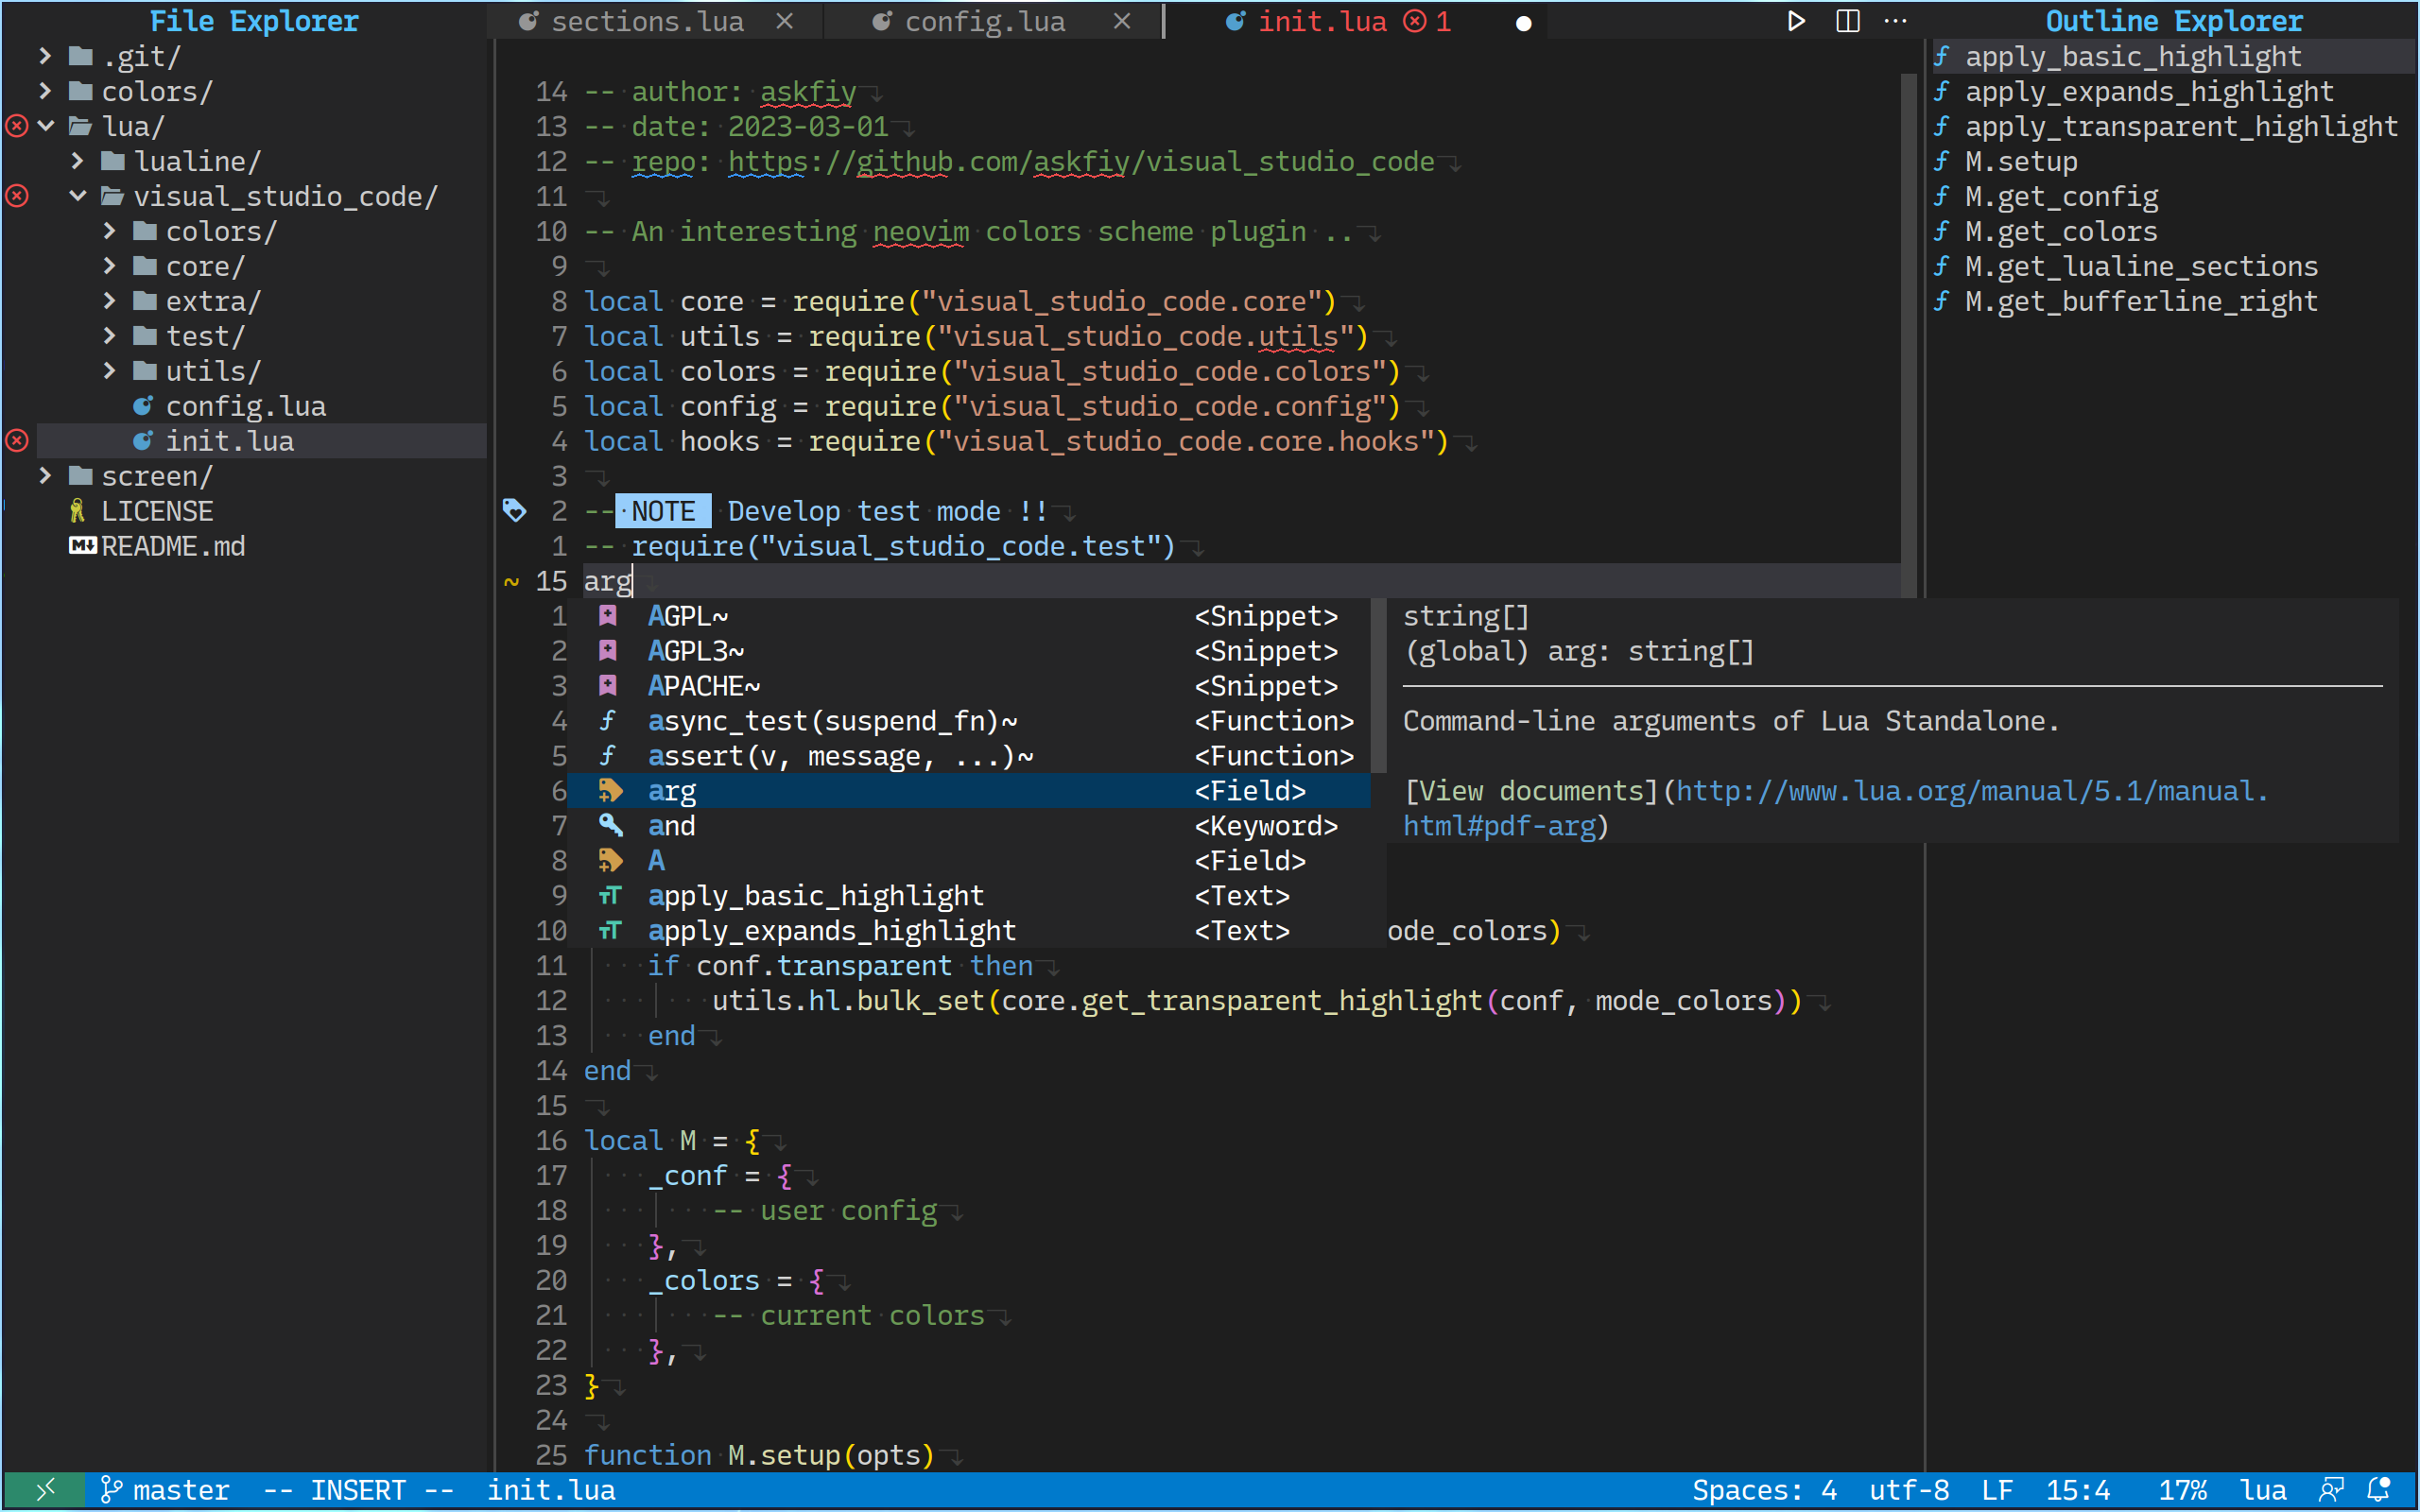Open the lua.org manual documentation link

click(1970, 791)
